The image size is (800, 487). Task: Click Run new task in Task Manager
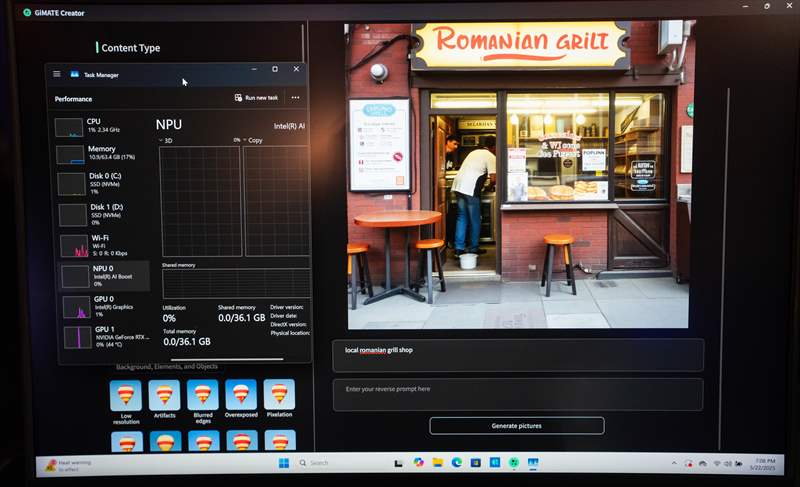coord(256,97)
